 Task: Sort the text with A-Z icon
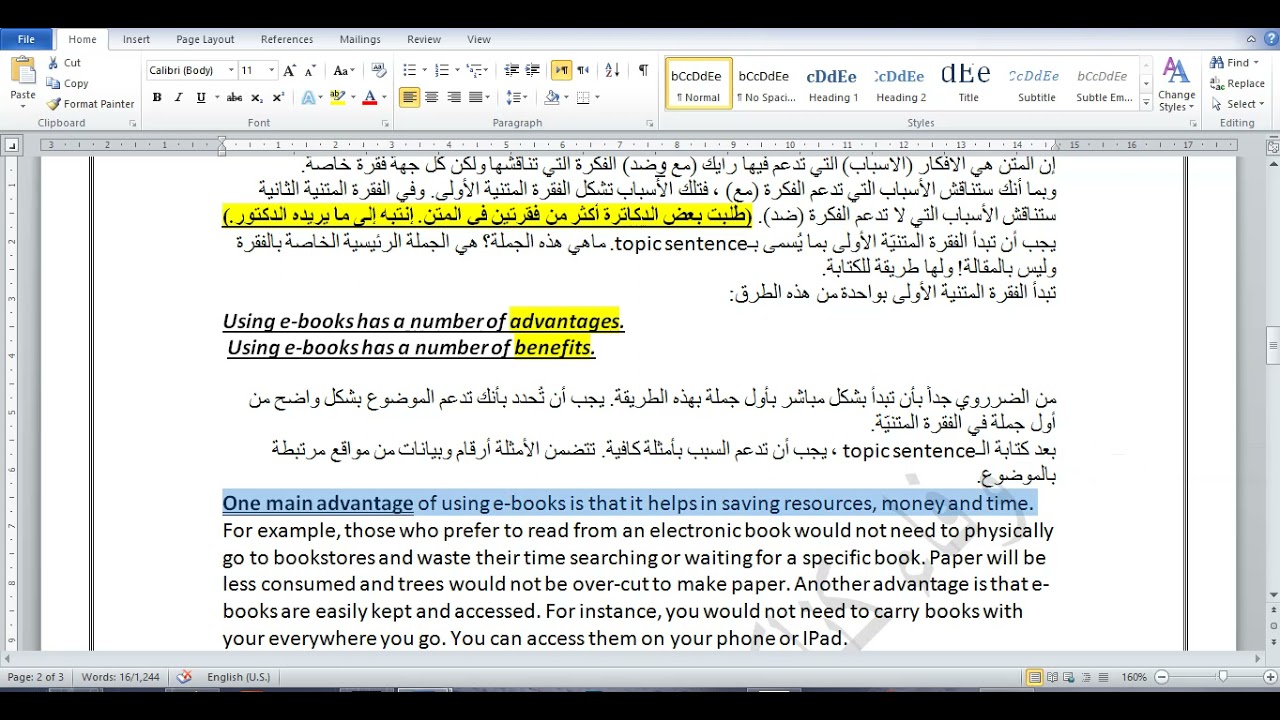(613, 70)
